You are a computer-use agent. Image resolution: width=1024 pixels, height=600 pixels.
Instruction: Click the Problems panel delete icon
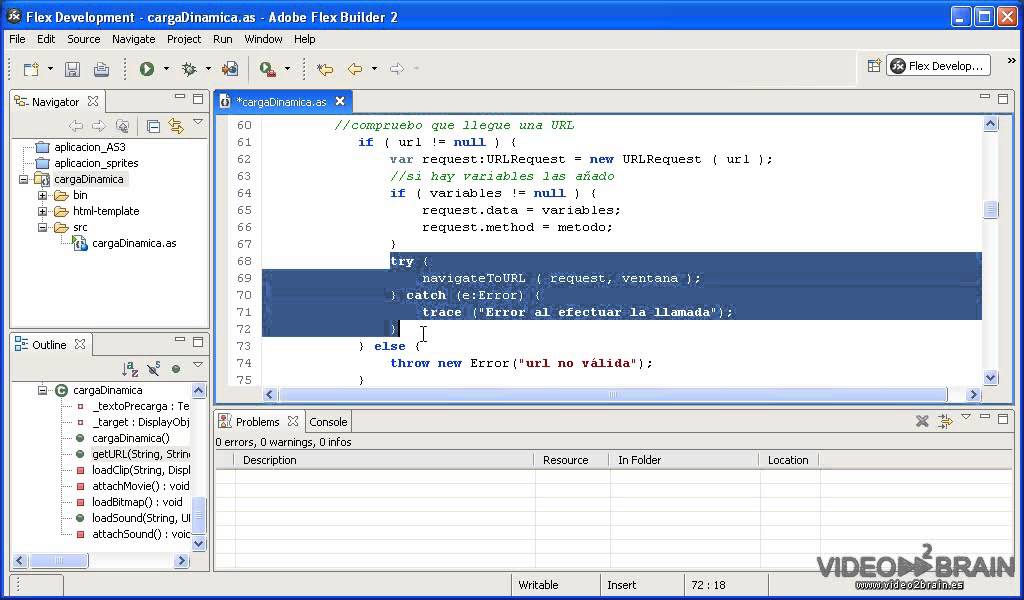click(922, 421)
